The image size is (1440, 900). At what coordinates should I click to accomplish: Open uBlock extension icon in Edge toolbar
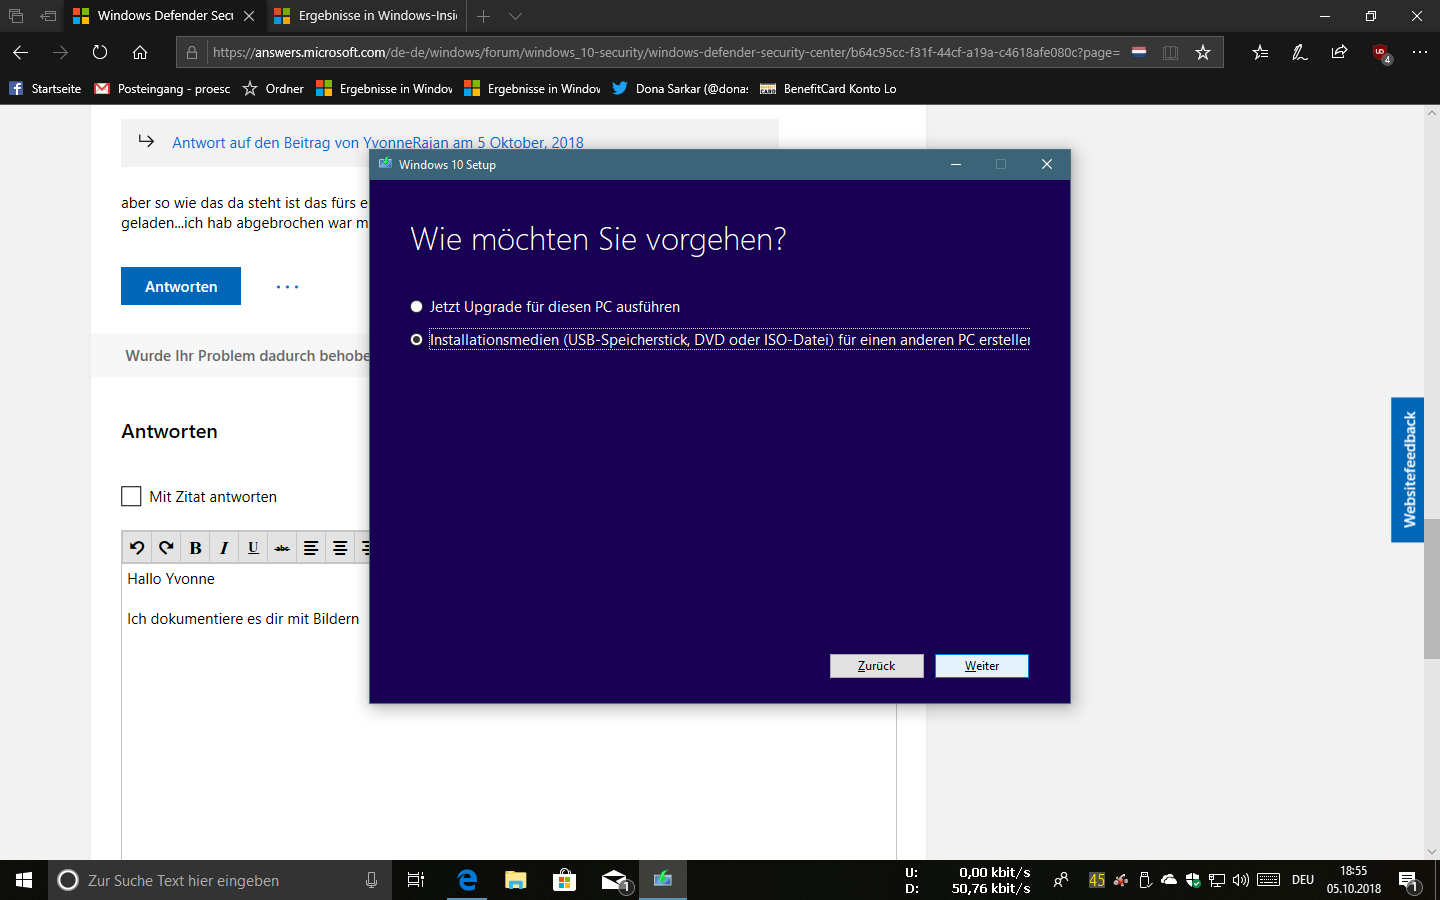coord(1381,53)
